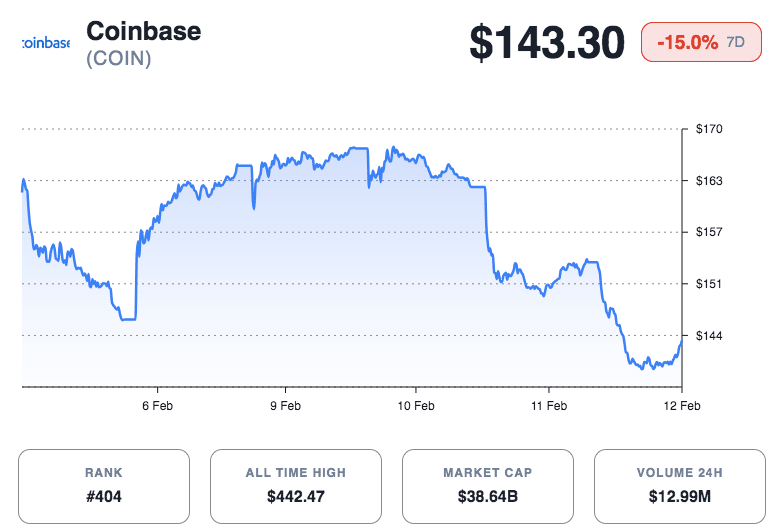
Task: Click the $163 price axis label
Action: tap(709, 181)
